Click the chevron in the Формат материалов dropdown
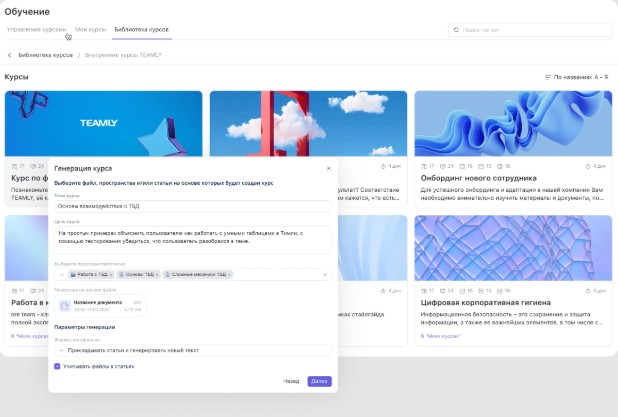 coord(61,350)
